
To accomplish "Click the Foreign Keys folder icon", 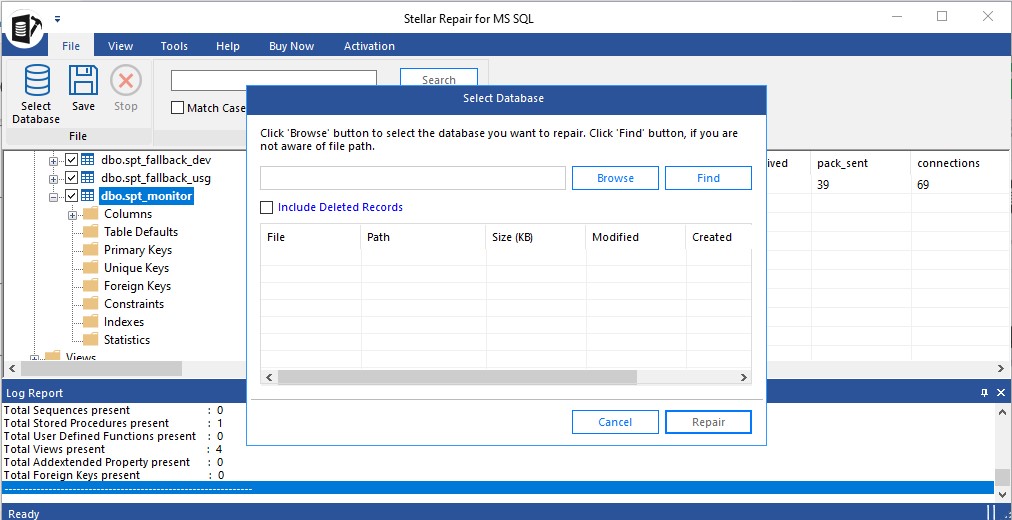I will (x=90, y=286).
